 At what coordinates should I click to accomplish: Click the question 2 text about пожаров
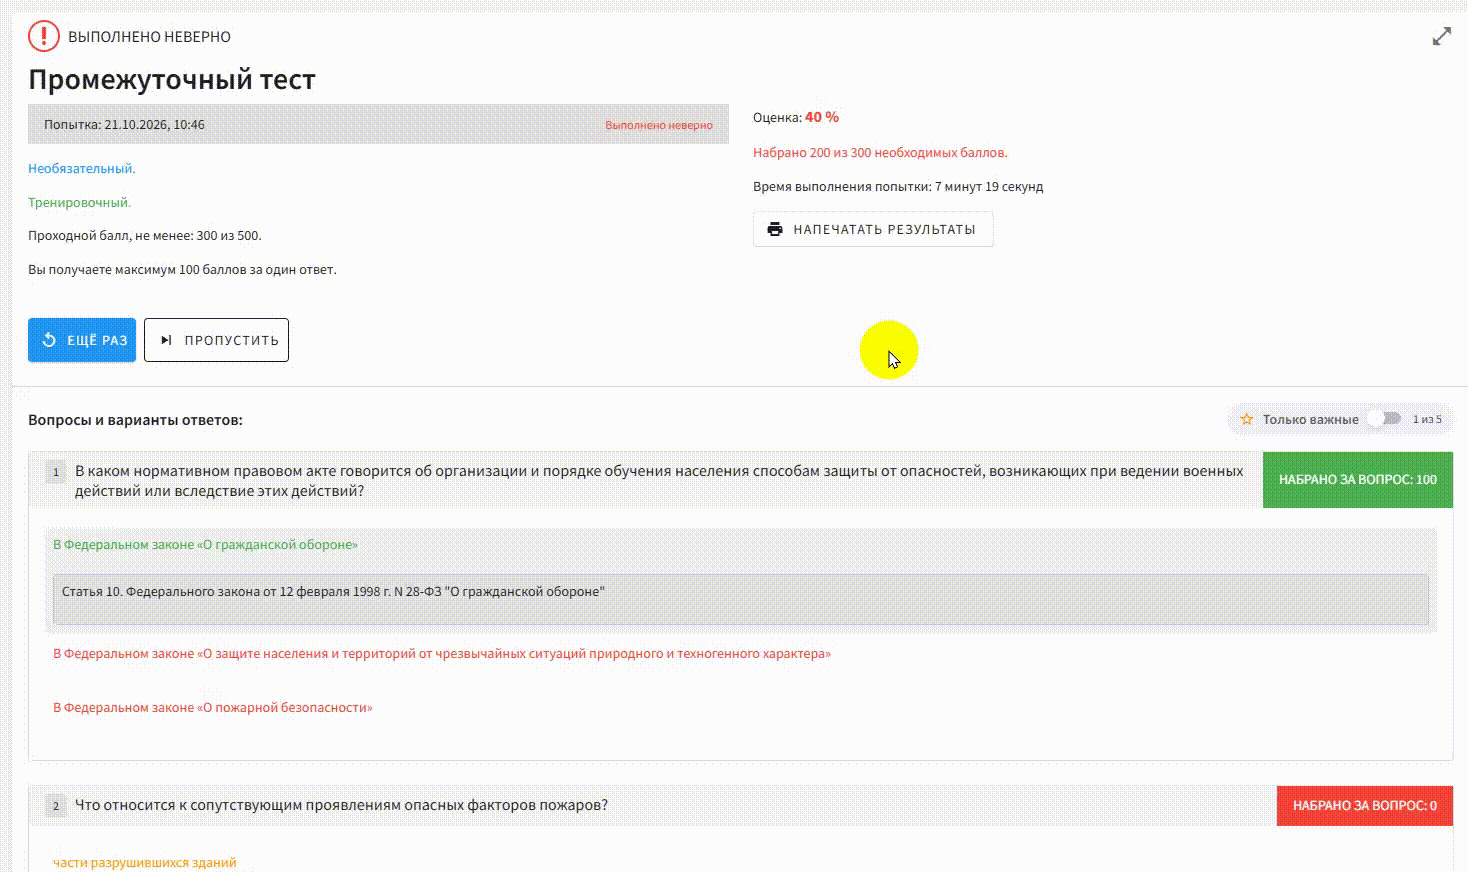click(341, 806)
